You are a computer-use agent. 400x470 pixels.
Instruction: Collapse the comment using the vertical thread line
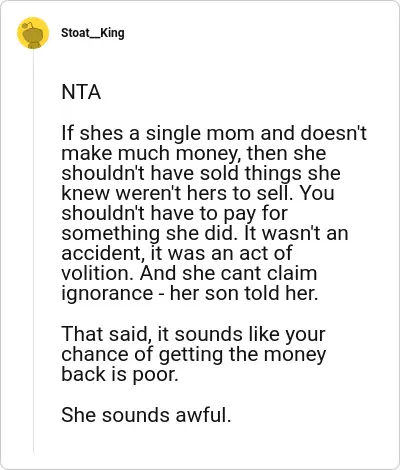(33, 252)
